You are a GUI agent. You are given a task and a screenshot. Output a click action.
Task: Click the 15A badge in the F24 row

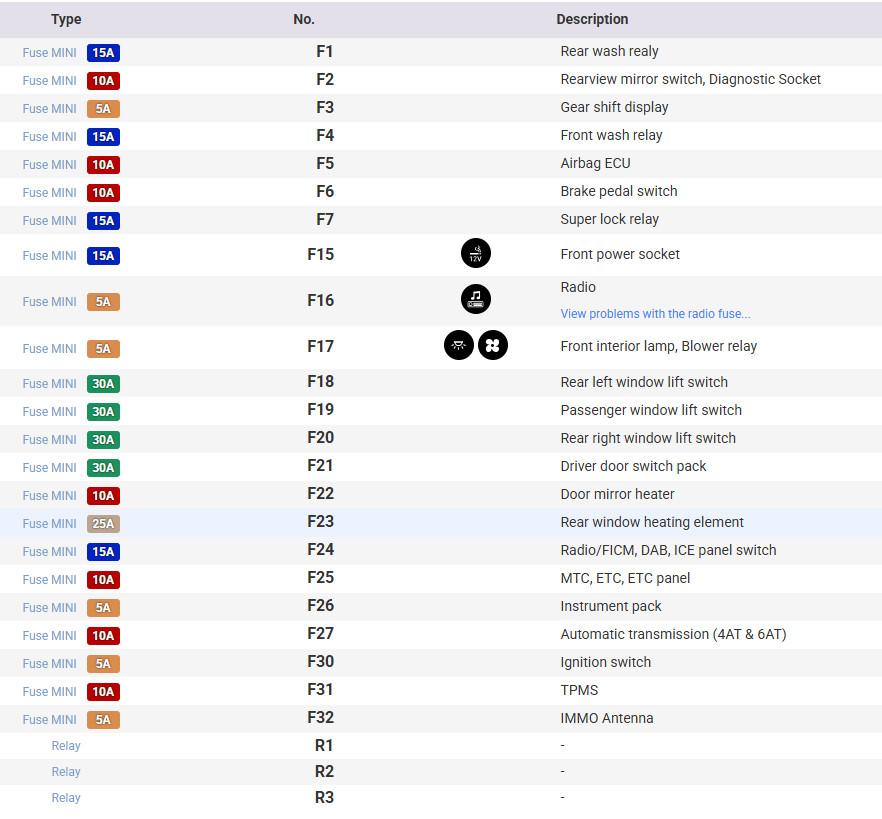[x=104, y=552]
